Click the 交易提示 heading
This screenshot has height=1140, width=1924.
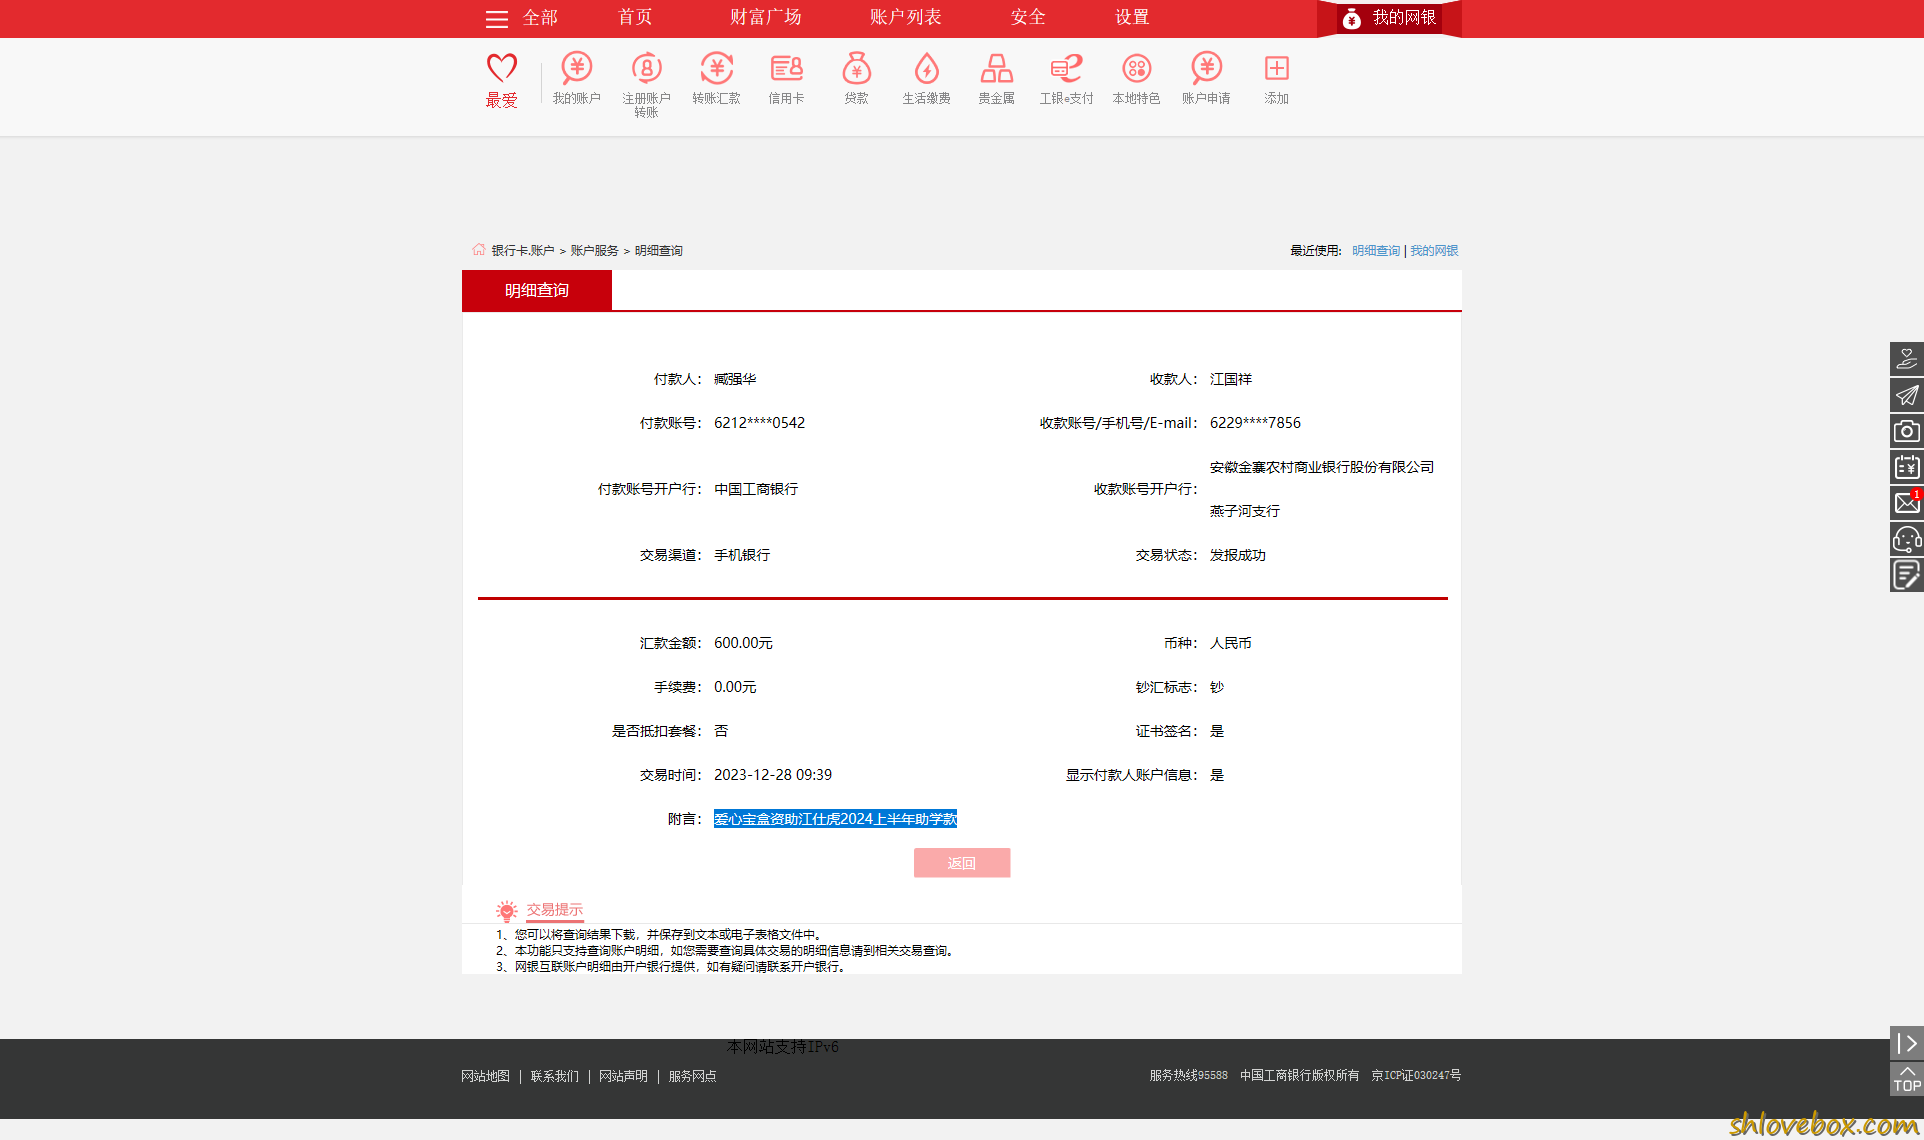555,910
